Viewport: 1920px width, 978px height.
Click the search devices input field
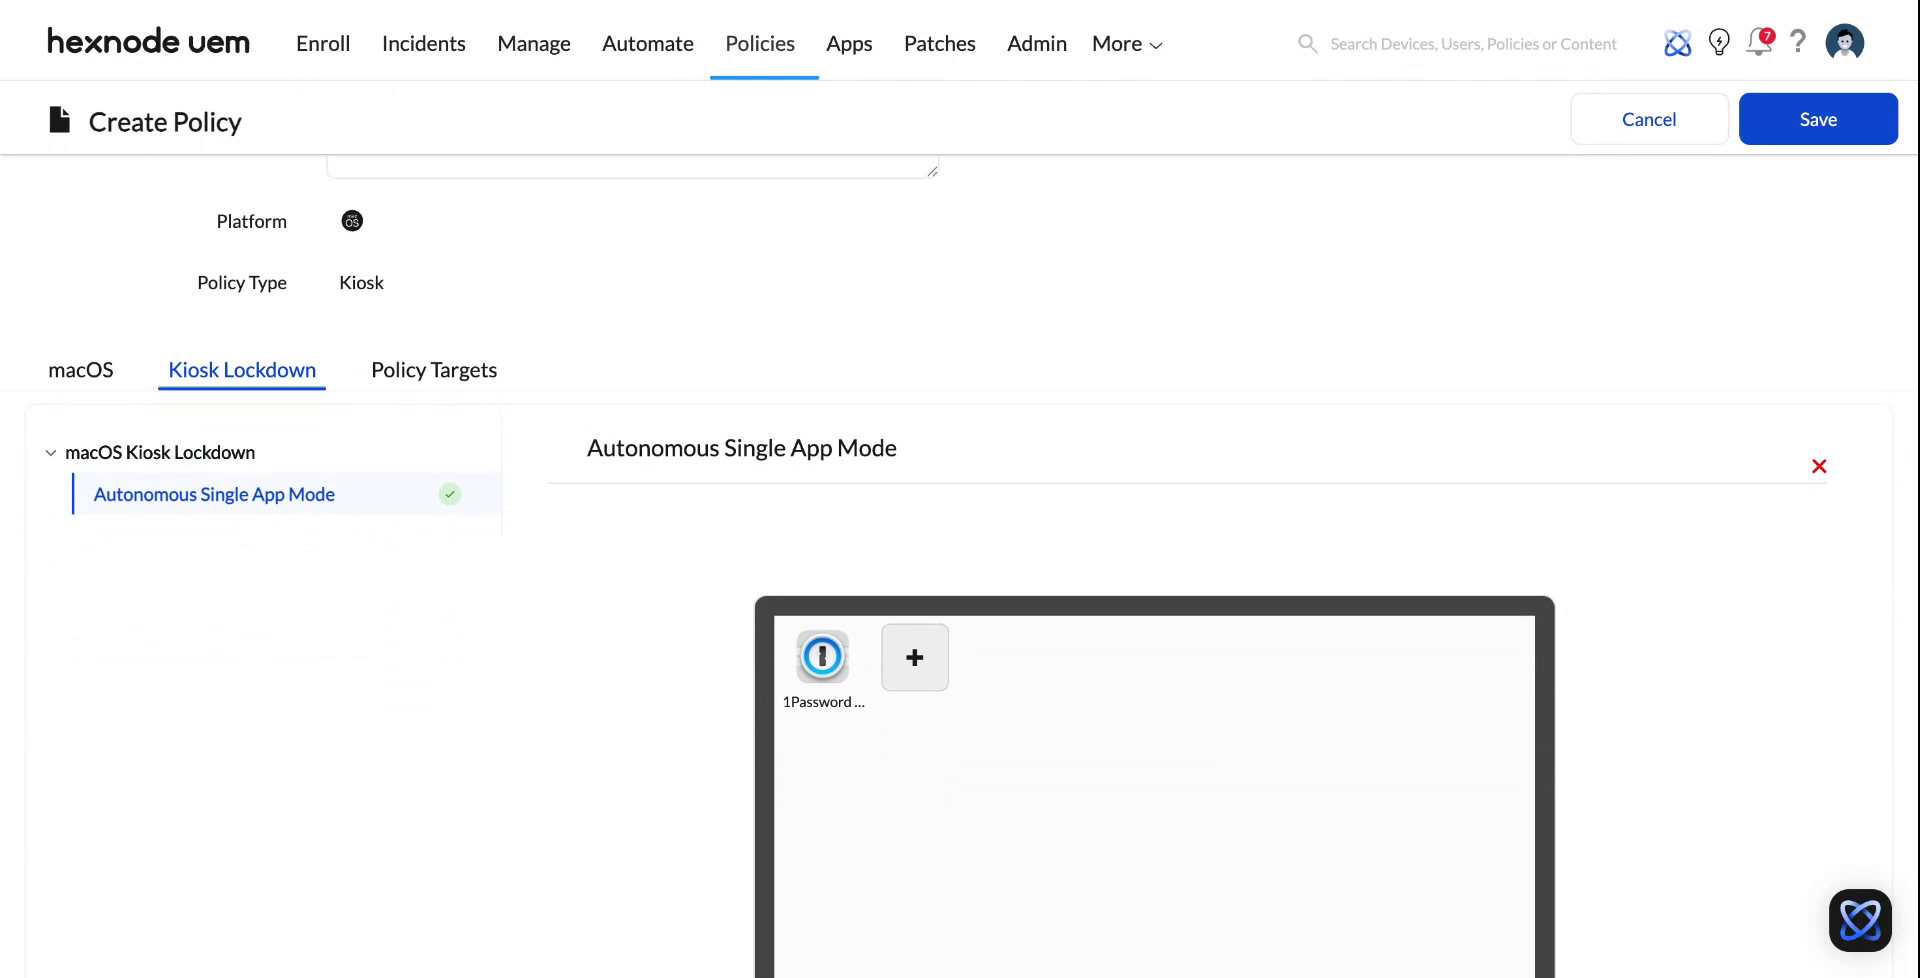pos(1470,43)
